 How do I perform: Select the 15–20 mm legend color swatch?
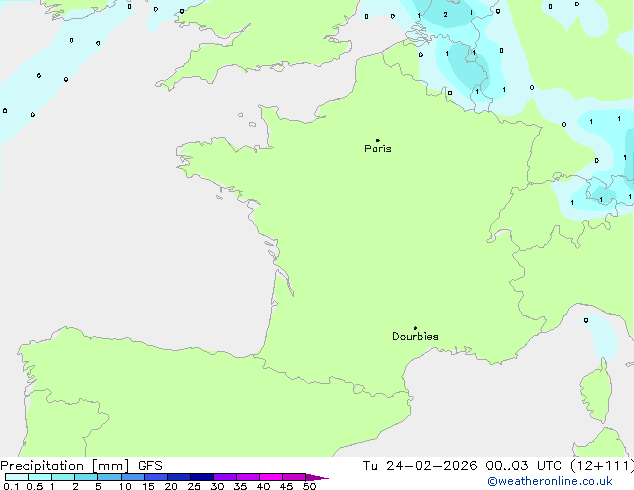click(x=156, y=477)
